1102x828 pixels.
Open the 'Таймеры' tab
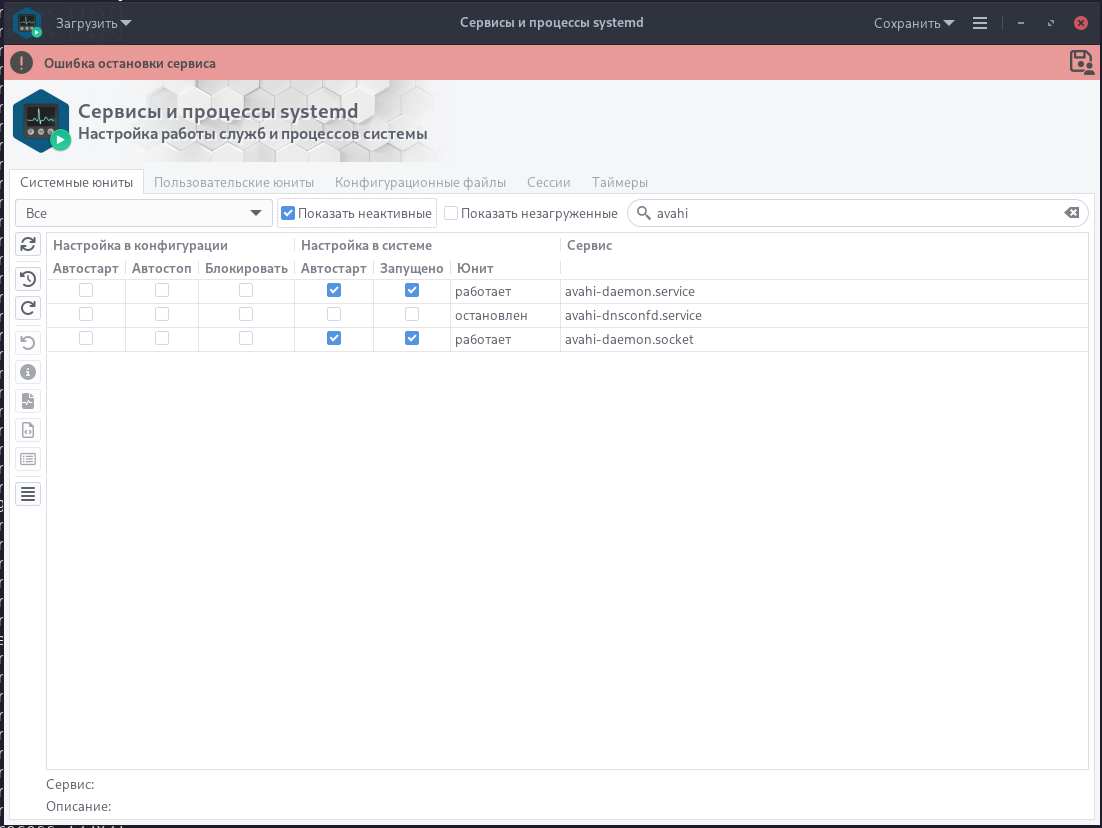click(x=619, y=182)
